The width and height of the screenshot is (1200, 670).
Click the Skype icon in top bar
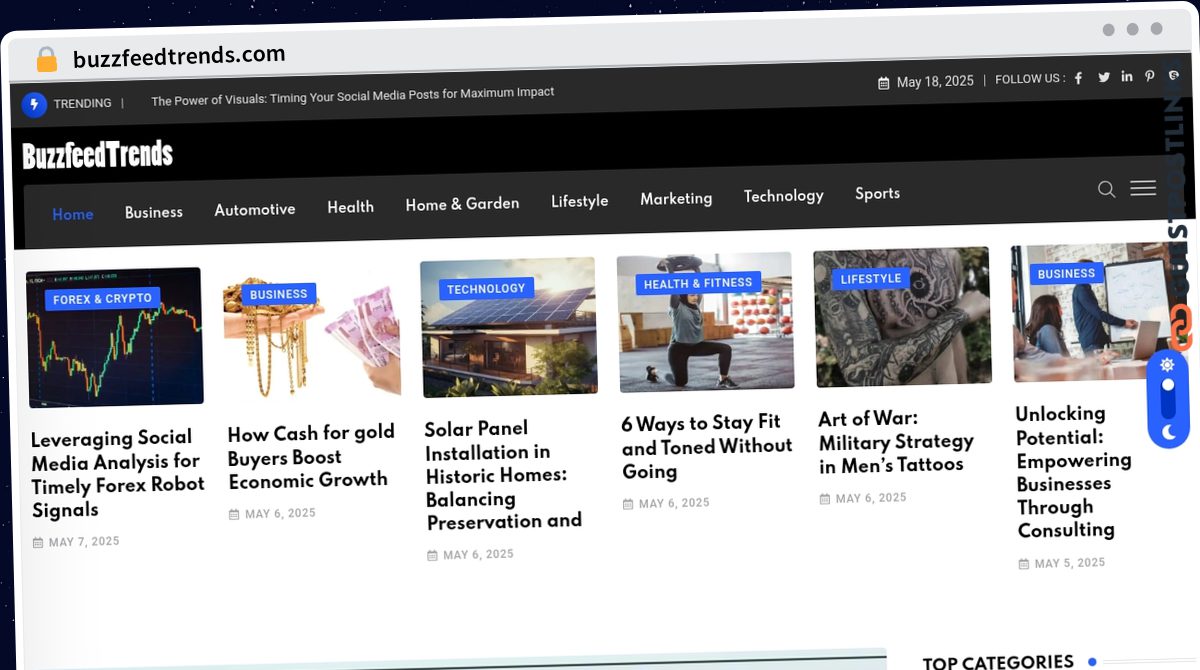click(1173, 76)
